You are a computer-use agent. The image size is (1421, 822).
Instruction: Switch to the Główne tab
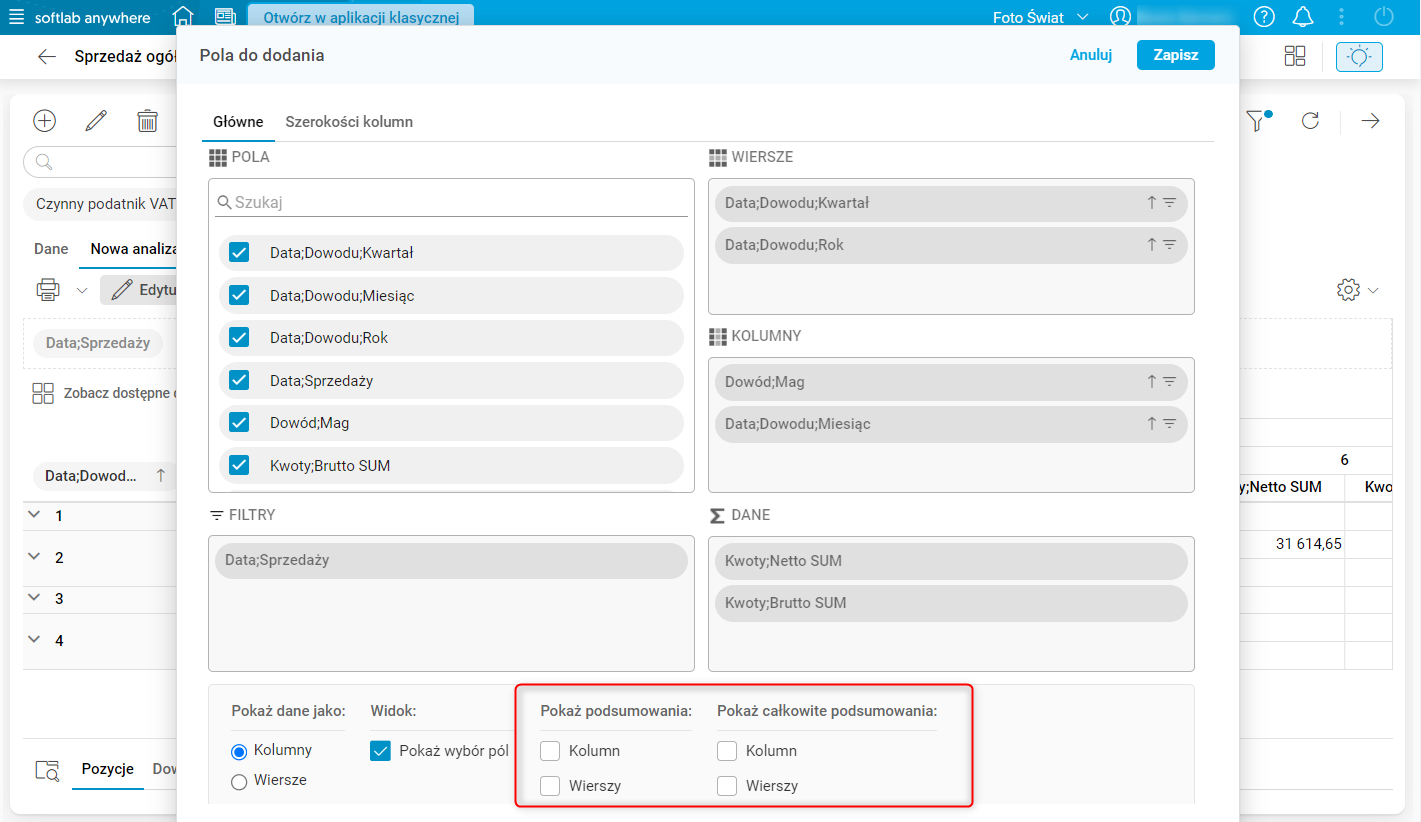click(238, 122)
